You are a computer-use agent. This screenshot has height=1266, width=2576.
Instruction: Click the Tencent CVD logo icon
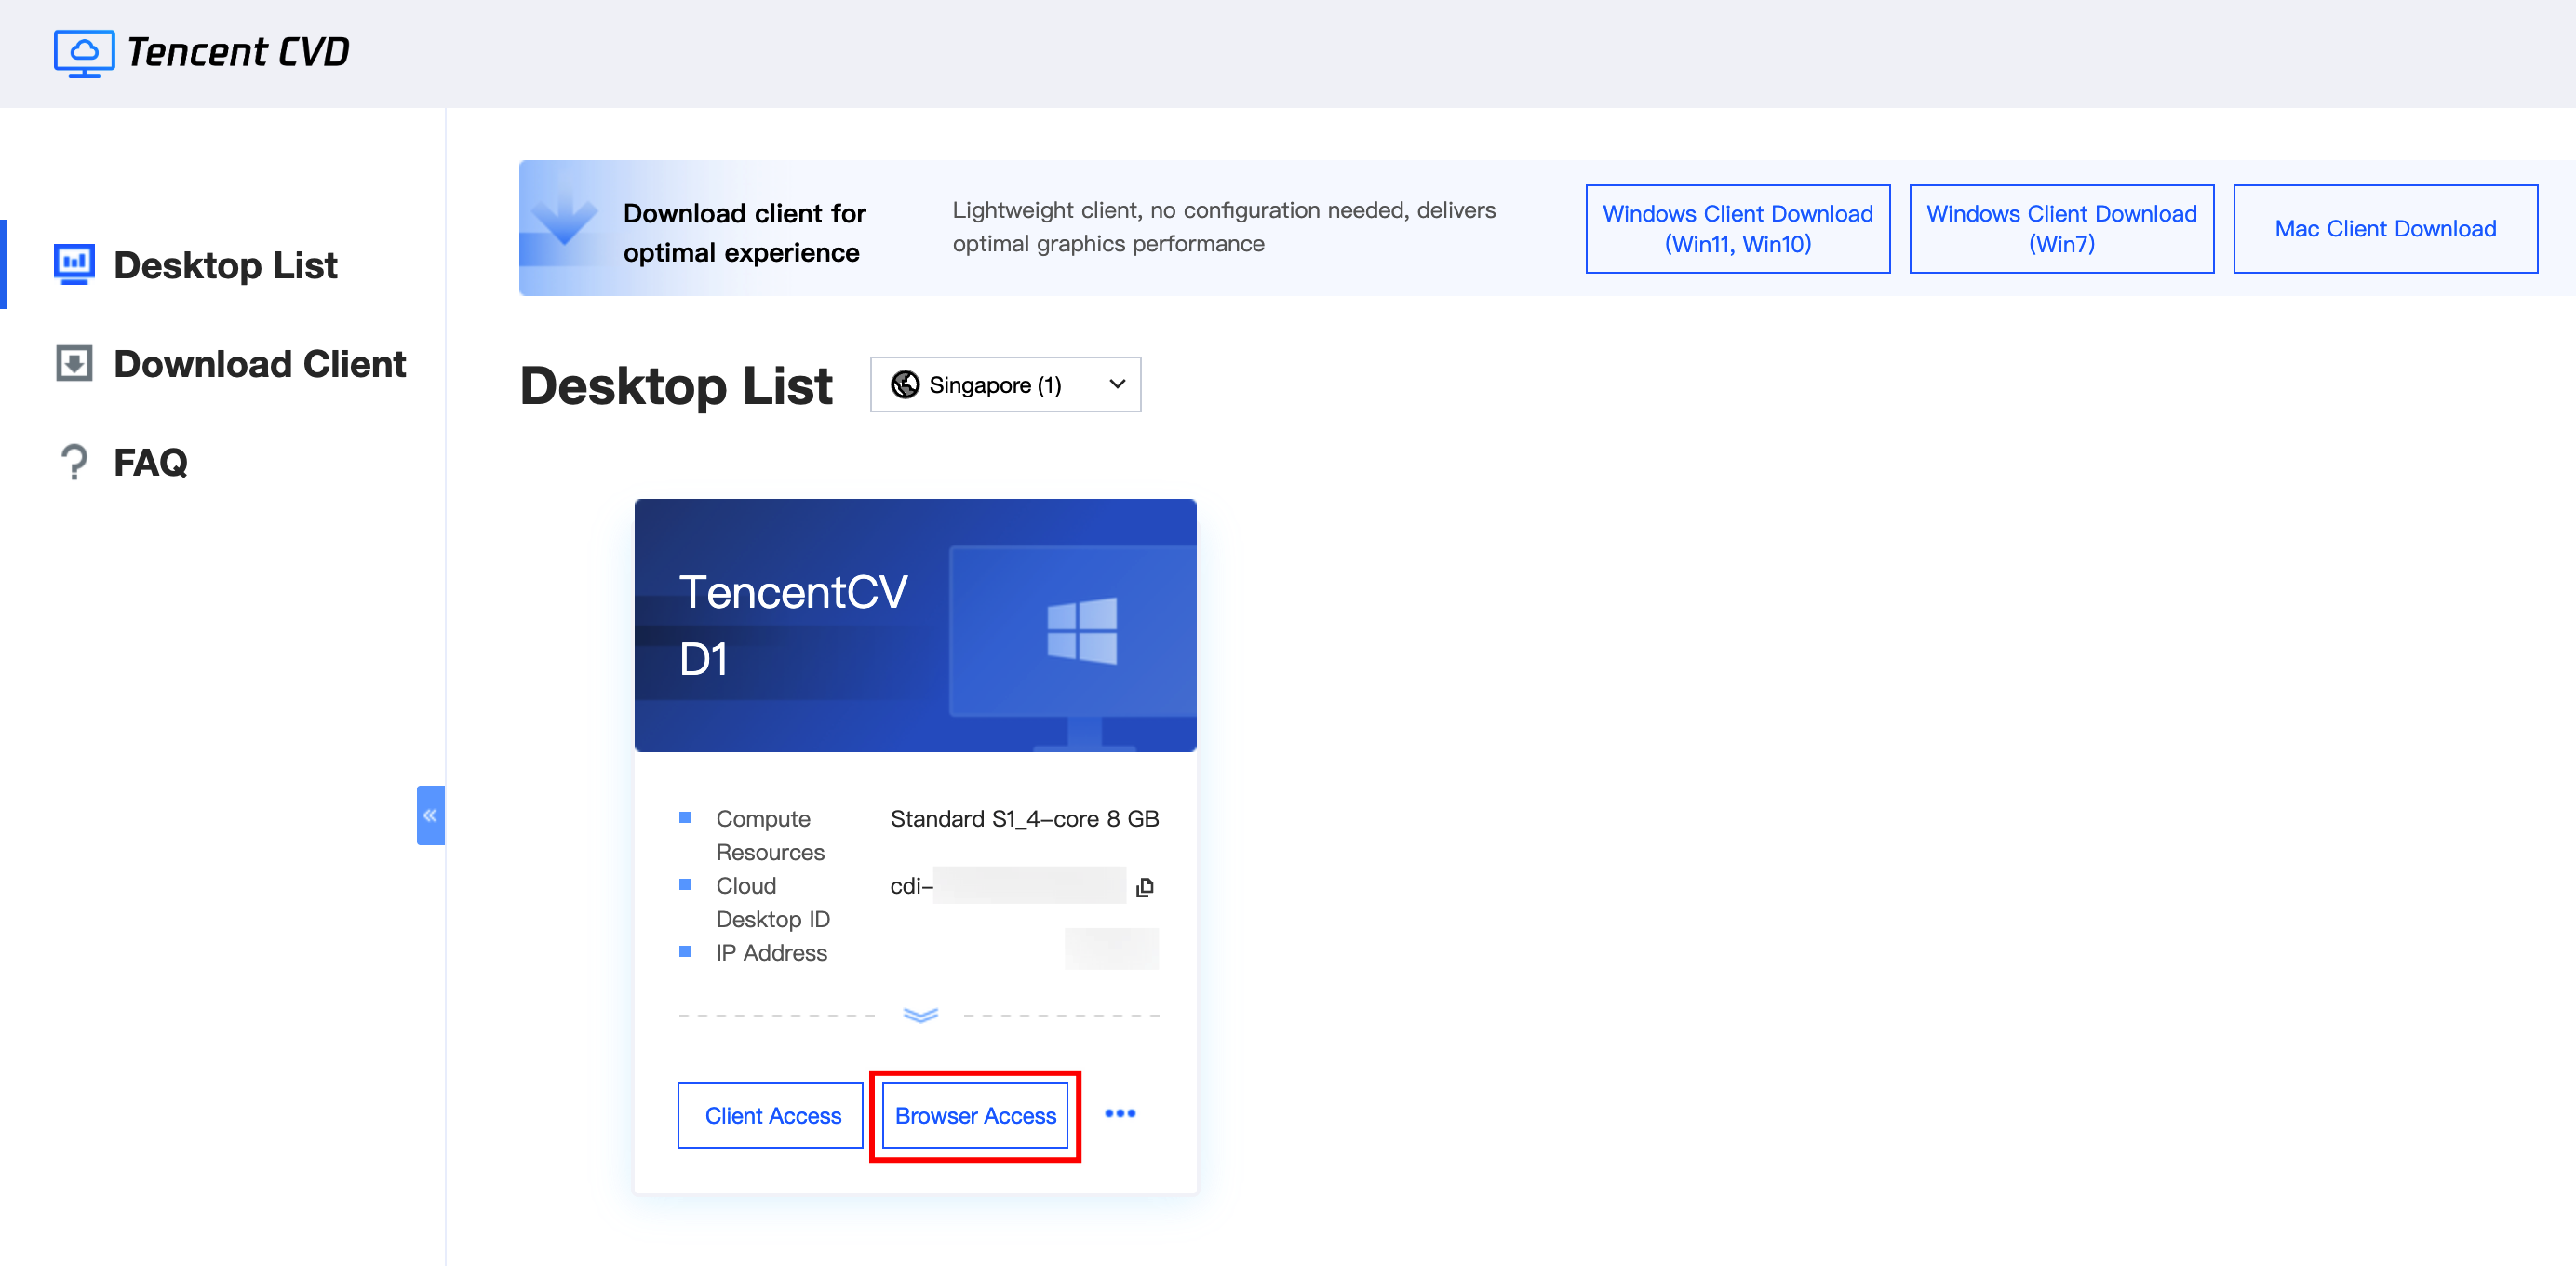point(84,52)
